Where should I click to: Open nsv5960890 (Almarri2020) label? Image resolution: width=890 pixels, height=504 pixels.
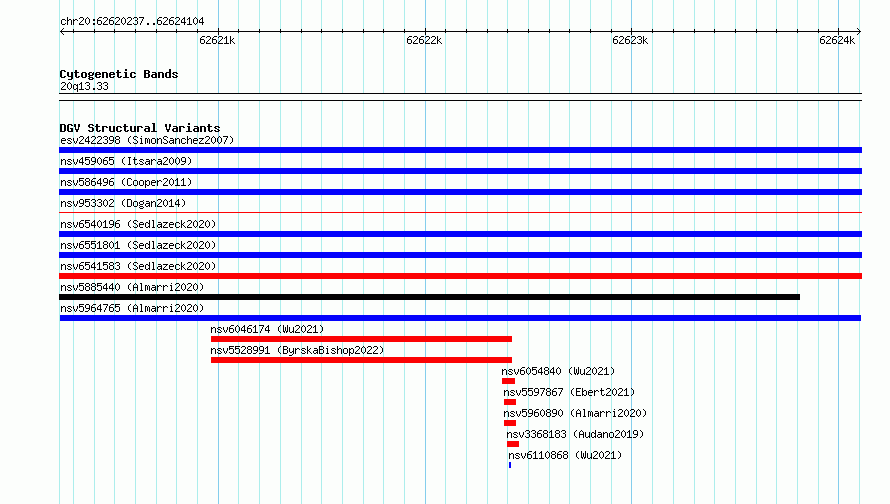point(575,413)
